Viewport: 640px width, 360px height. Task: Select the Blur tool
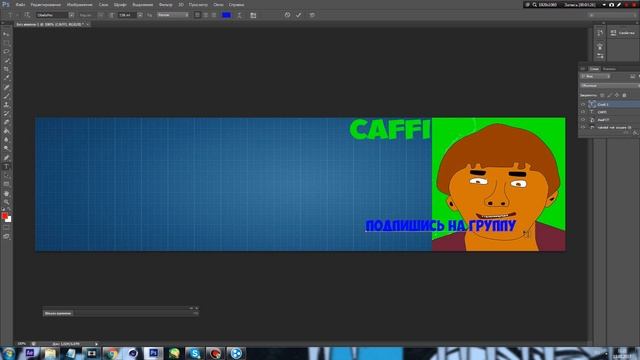pyautogui.click(x=6, y=140)
